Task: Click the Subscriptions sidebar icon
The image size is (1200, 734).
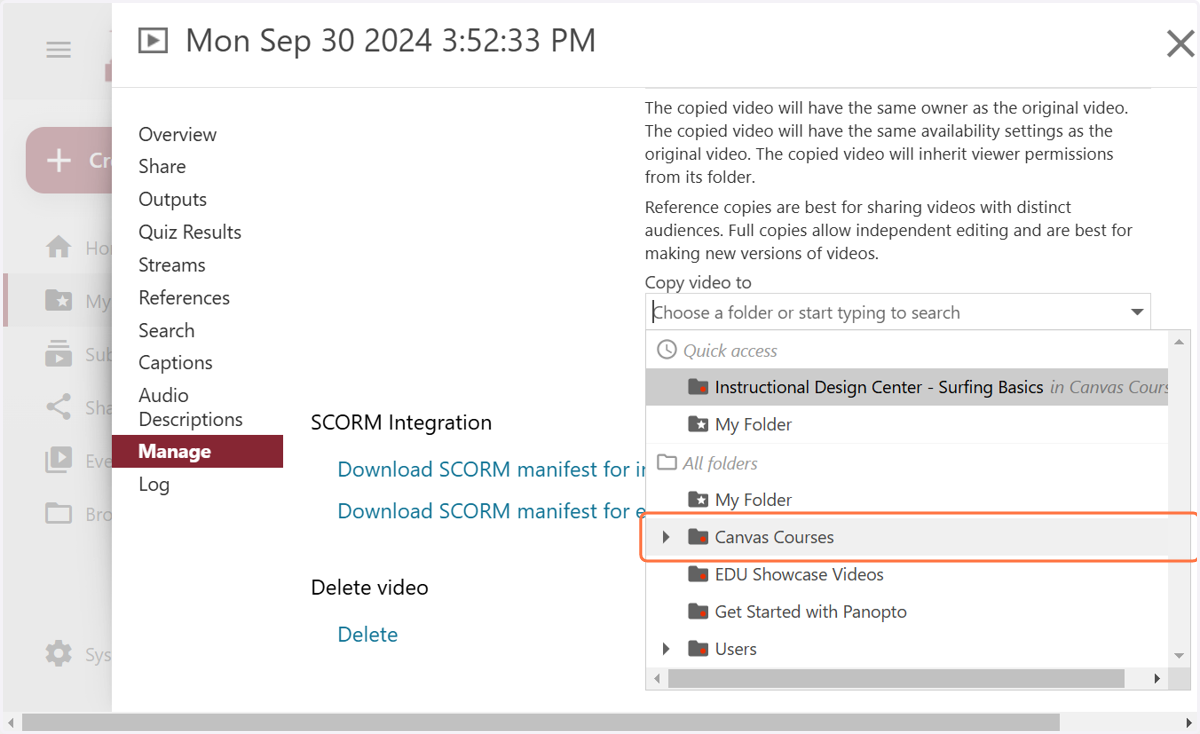Action: point(59,354)
